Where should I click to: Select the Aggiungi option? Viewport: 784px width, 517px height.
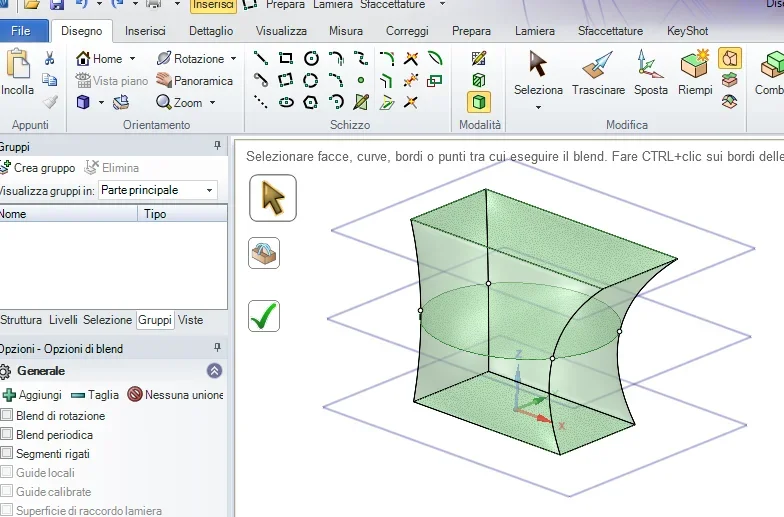coord(32,395)
